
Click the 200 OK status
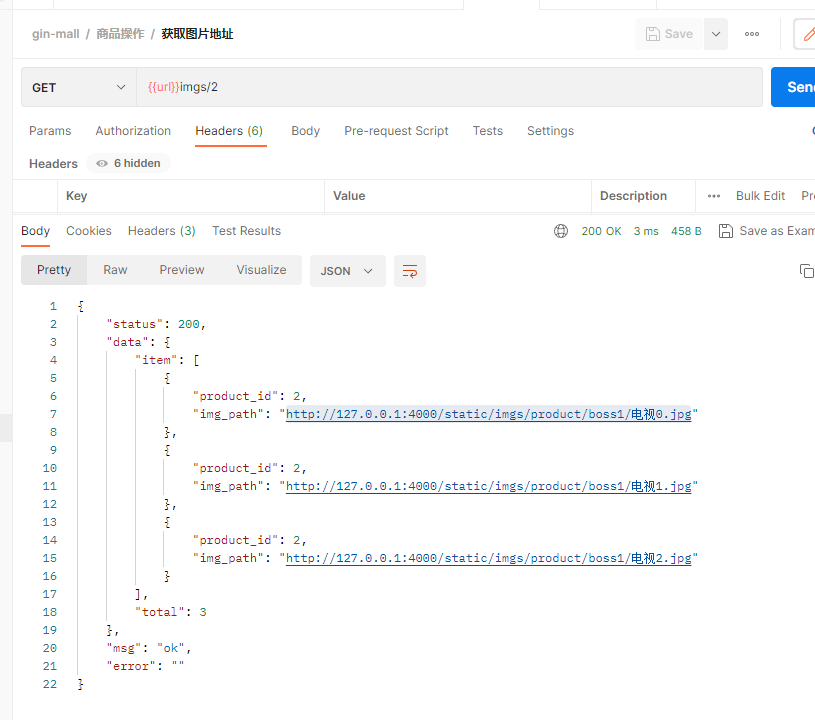601,231
